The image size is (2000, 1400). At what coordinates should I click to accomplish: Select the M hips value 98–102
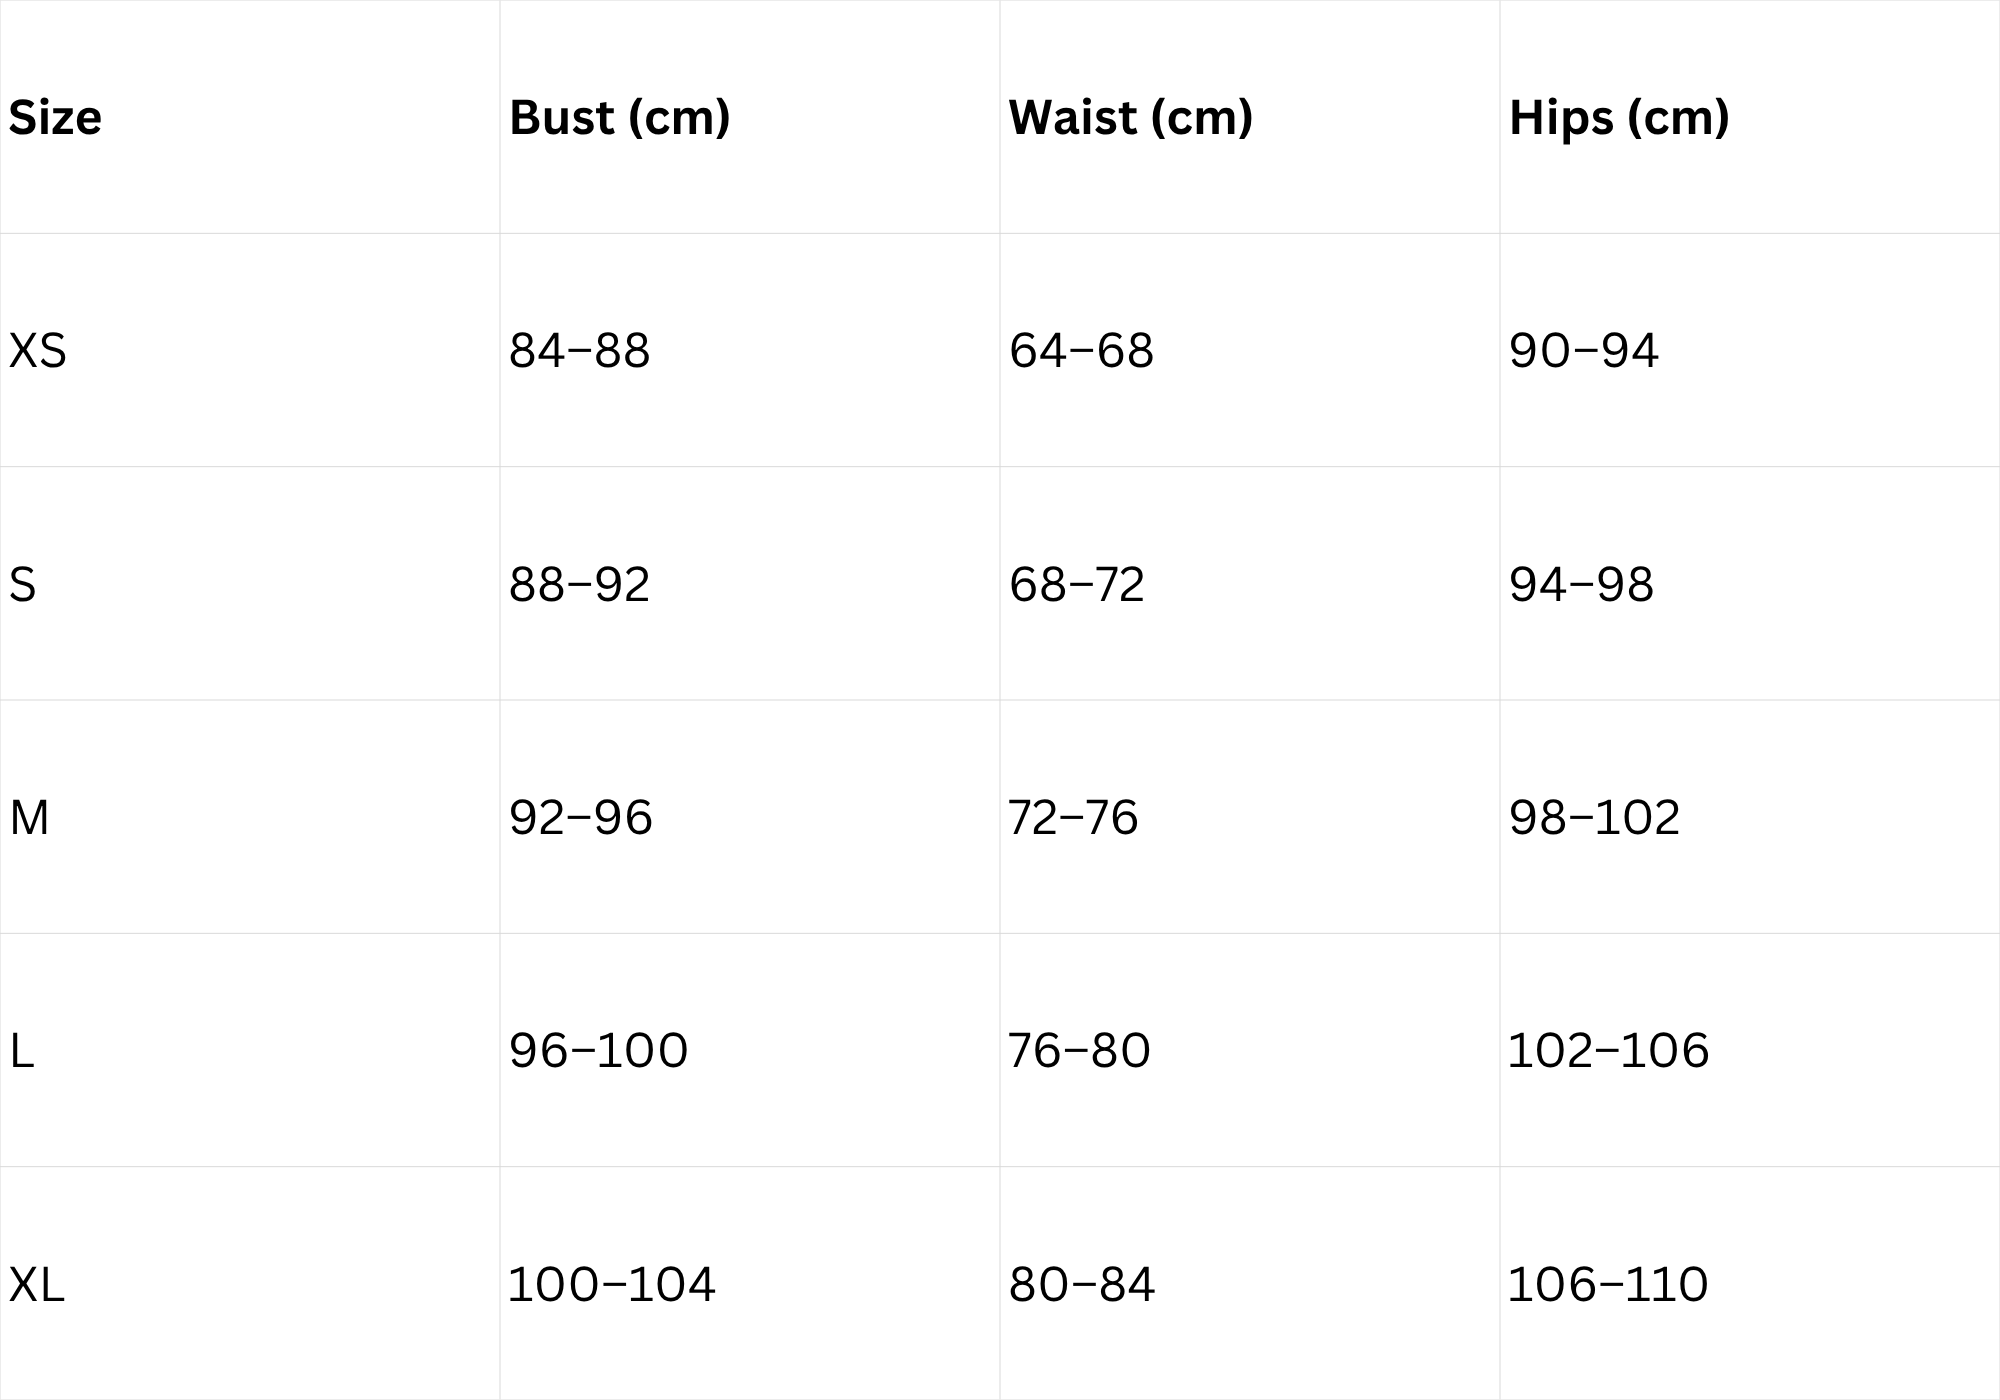(x=1594, y=818)
